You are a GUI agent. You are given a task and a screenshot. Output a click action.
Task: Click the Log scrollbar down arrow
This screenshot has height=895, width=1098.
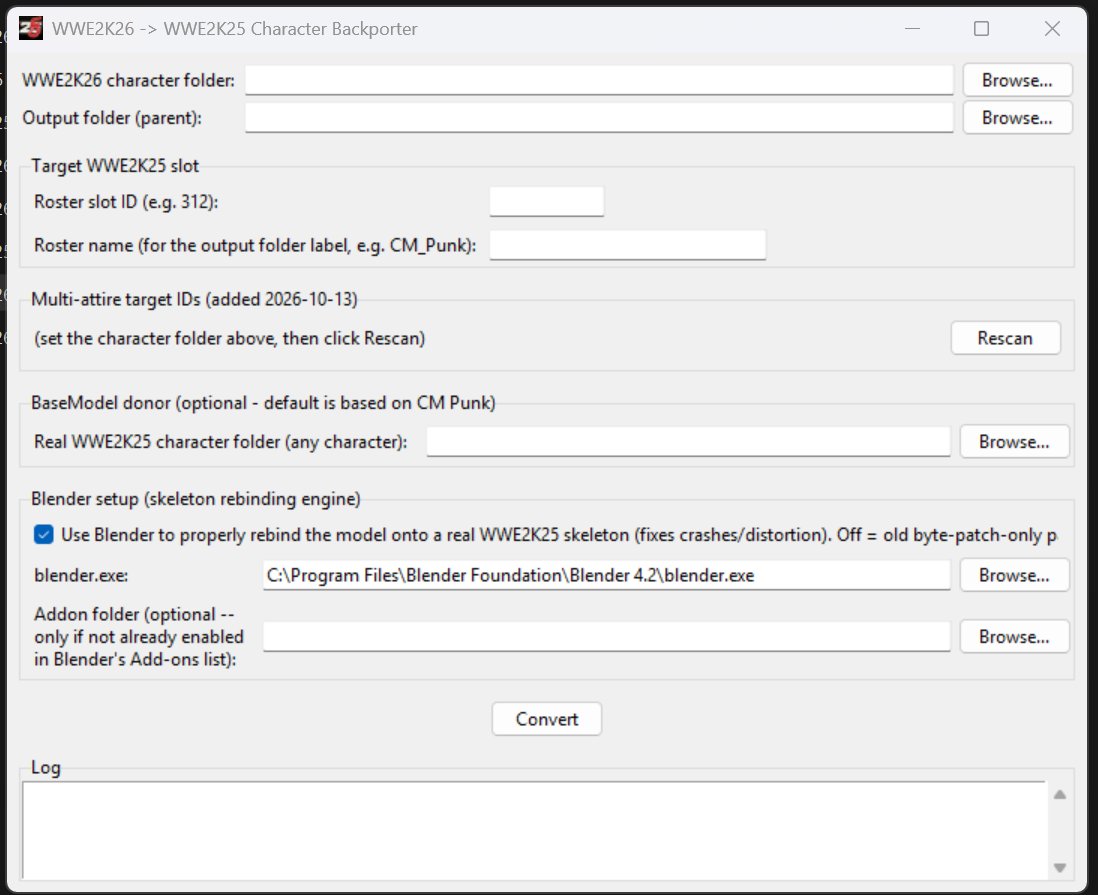pyautogui.click(x=1059, y=868)
